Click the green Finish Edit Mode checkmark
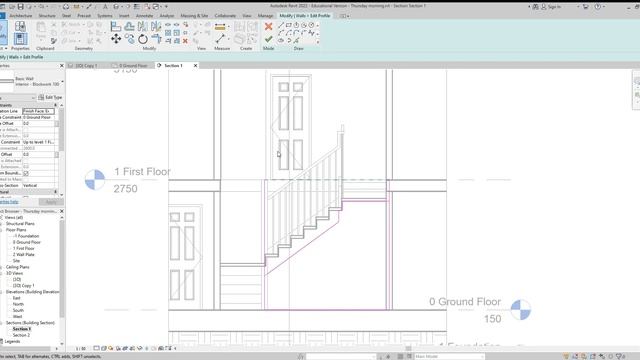The height and width of the screenshot is (360, 640). 268,39
